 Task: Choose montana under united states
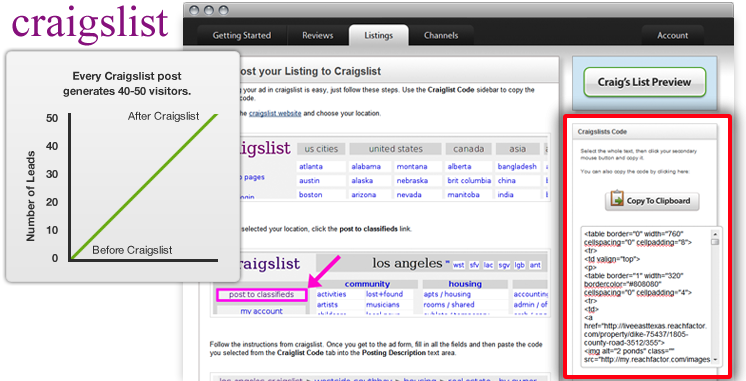click(x=412, y=166)
